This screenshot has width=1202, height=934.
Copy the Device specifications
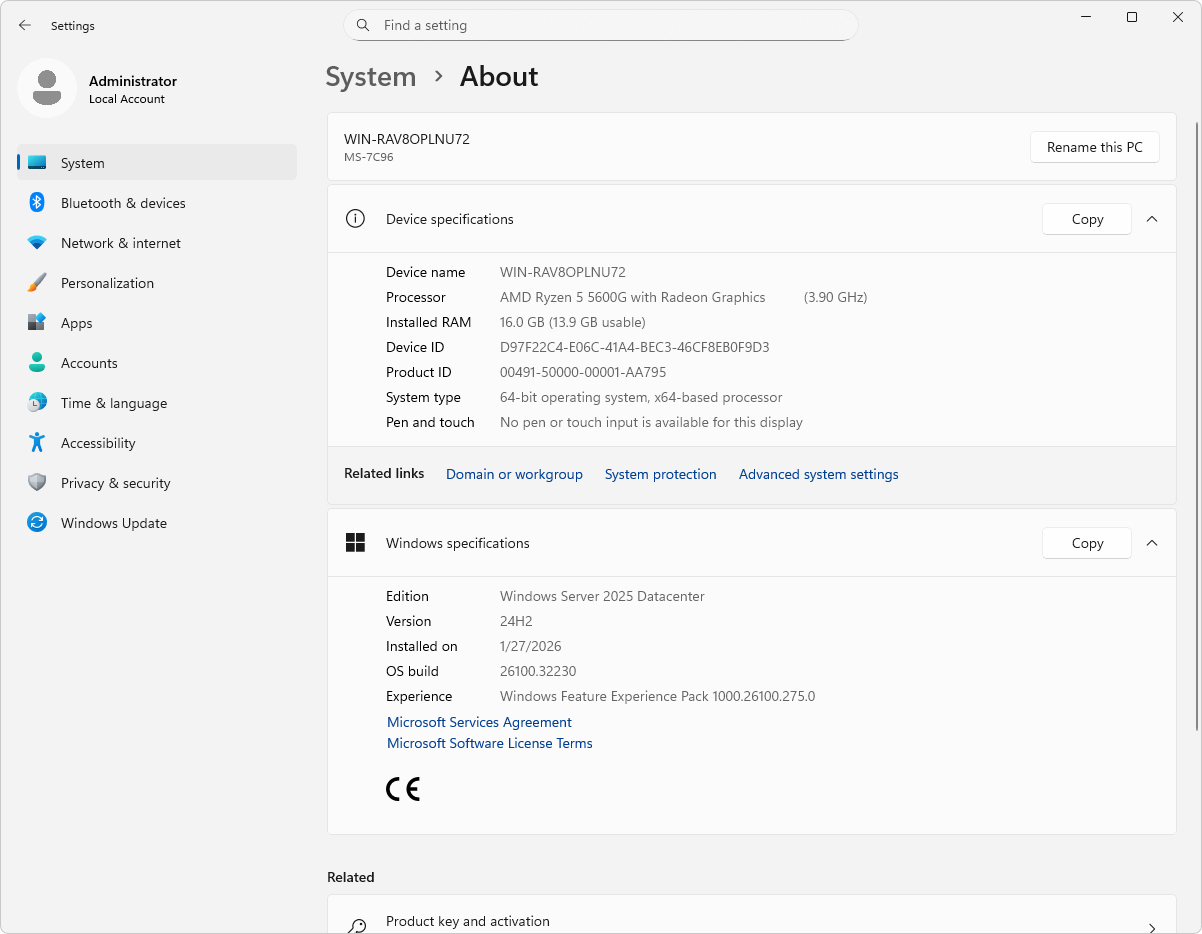1087,219
